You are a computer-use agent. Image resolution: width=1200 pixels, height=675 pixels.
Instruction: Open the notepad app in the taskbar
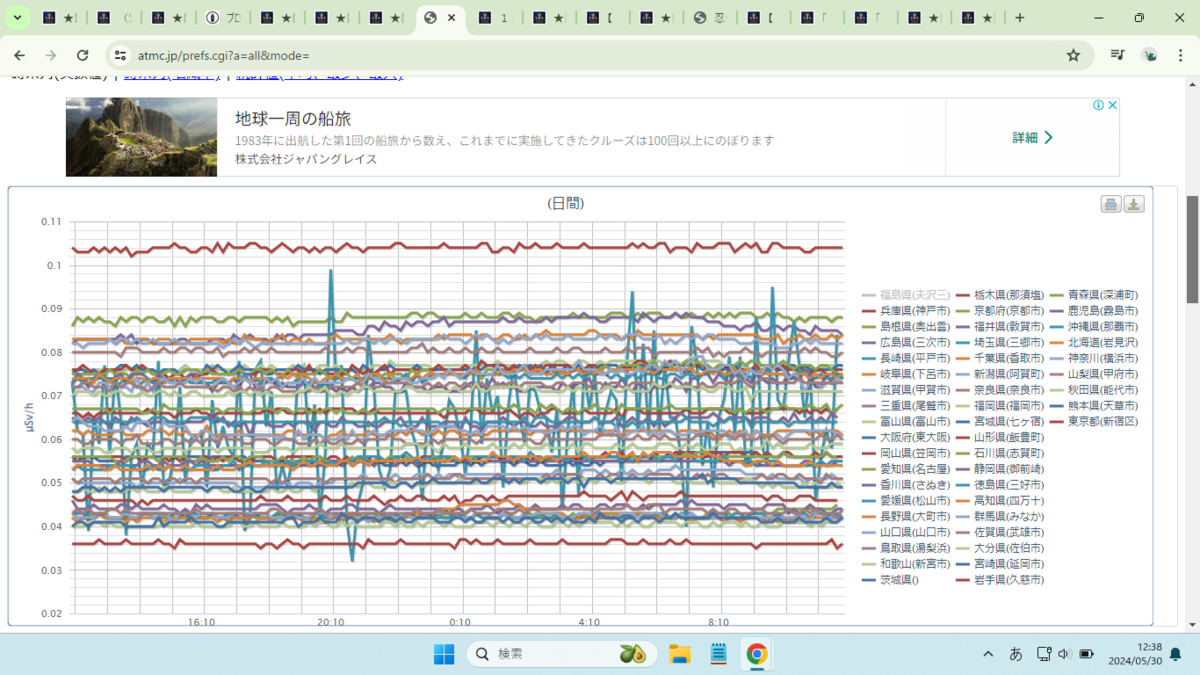718,654
